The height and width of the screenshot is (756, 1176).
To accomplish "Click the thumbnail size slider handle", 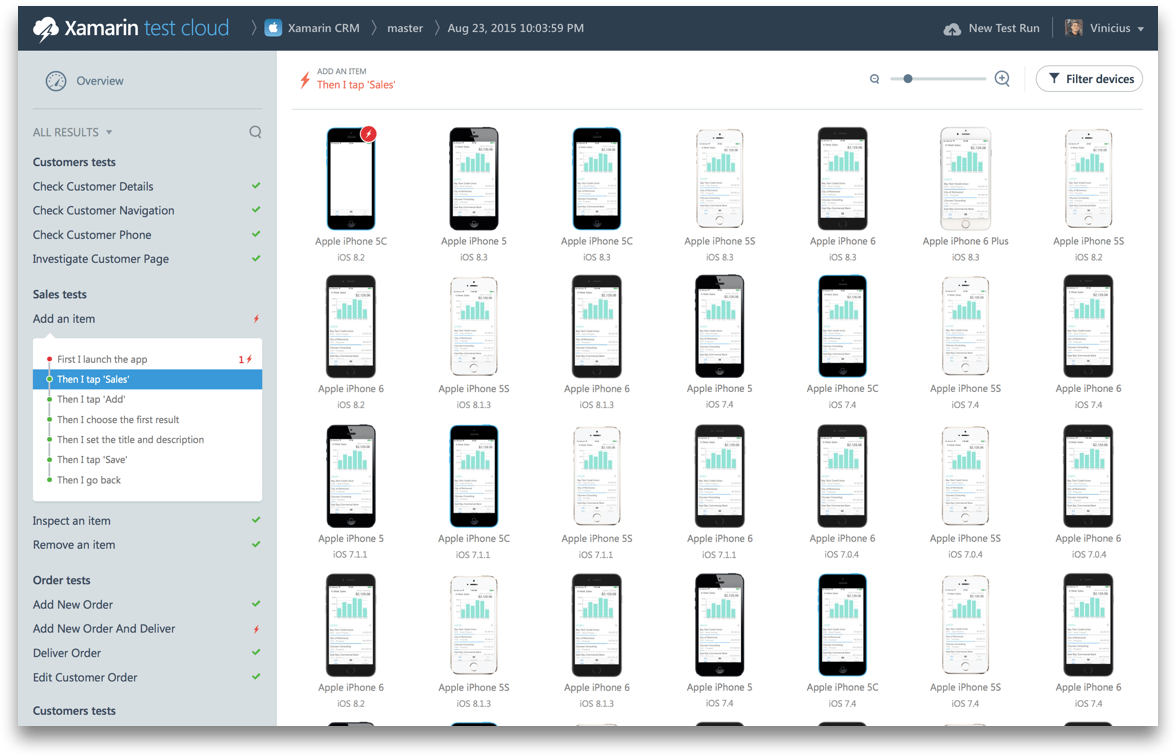I will tap(908, 78).
